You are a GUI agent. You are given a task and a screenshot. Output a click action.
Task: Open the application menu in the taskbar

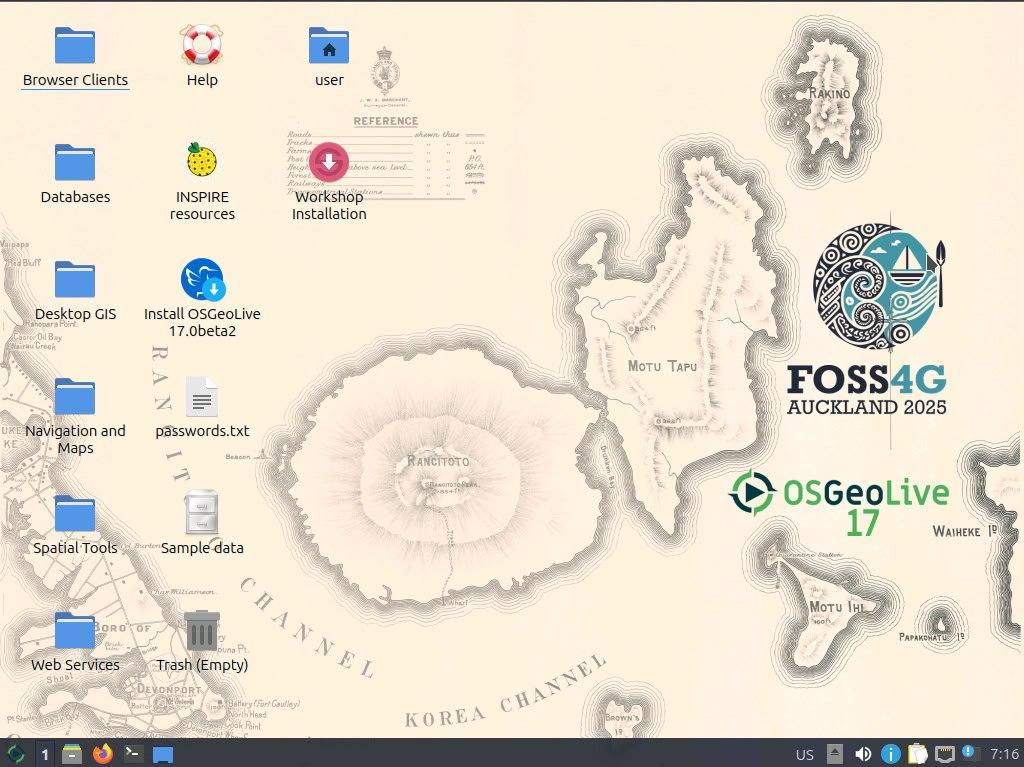(x=15, y=754)
